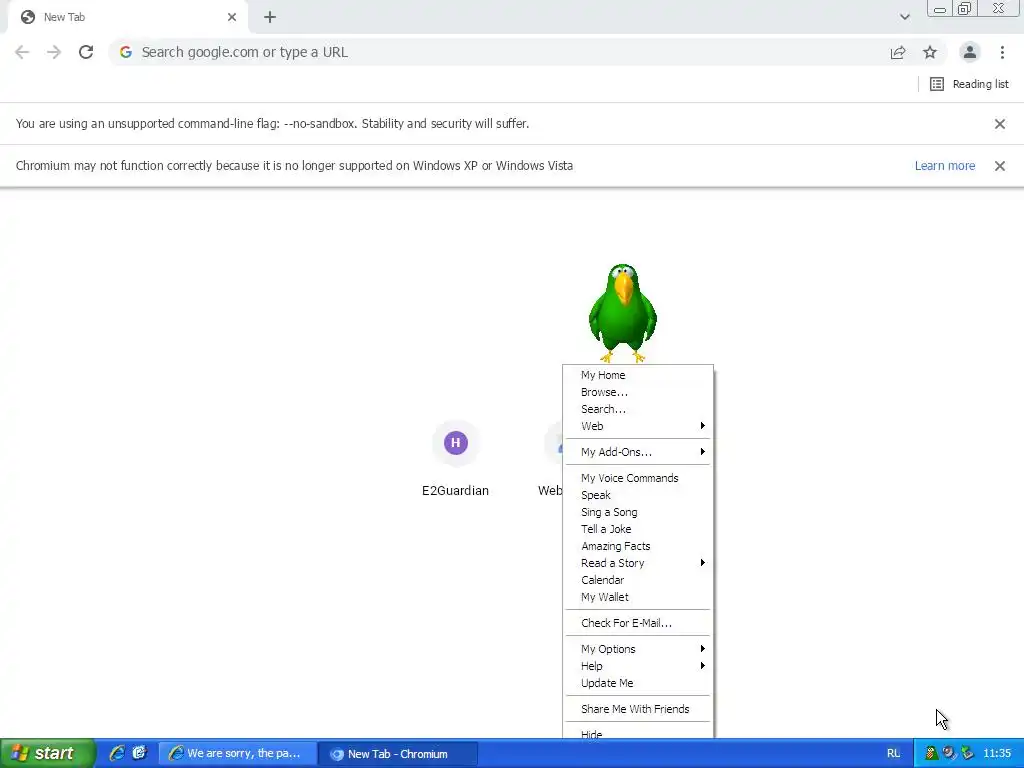Choose Share Me With Friends

pyautogui.click(x=639, y=709)
